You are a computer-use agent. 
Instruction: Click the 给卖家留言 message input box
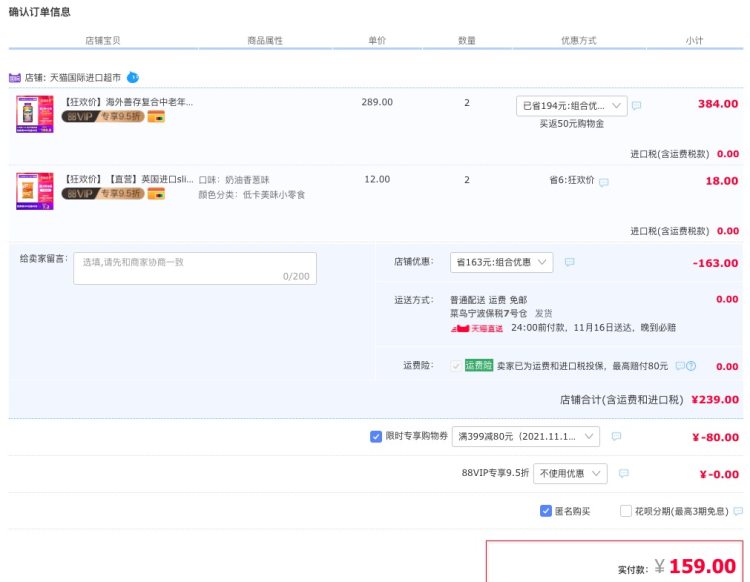tap(195, 268)
